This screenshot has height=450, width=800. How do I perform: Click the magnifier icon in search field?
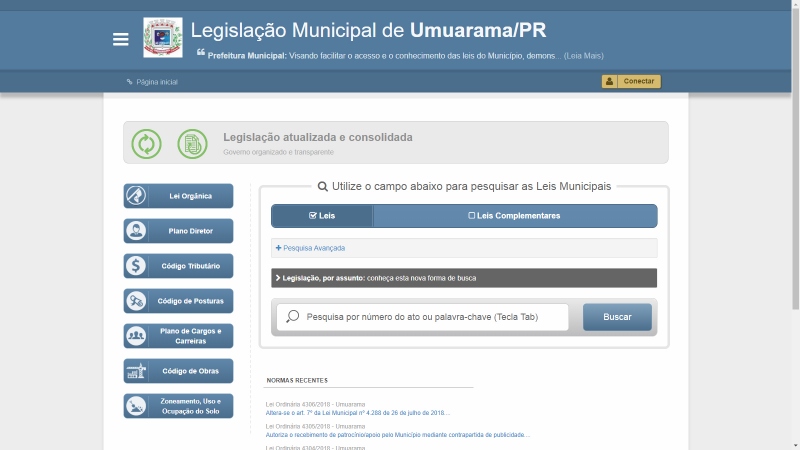tap(292, 316)
